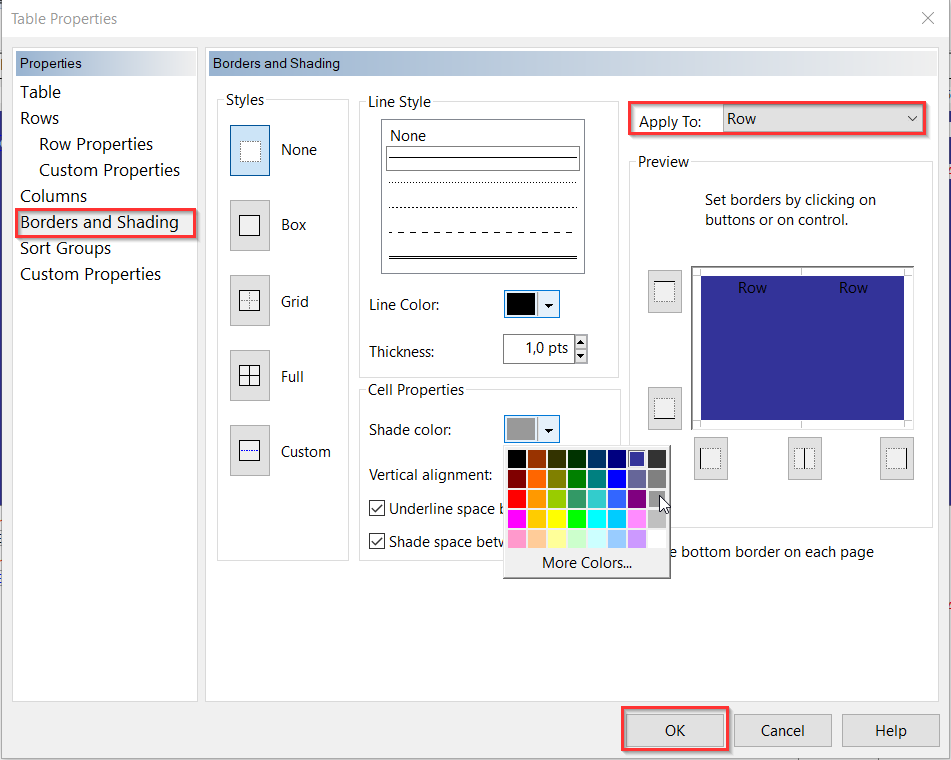Select the Custom border style icon
Screen dimensions: 951x760
point(250,452)
